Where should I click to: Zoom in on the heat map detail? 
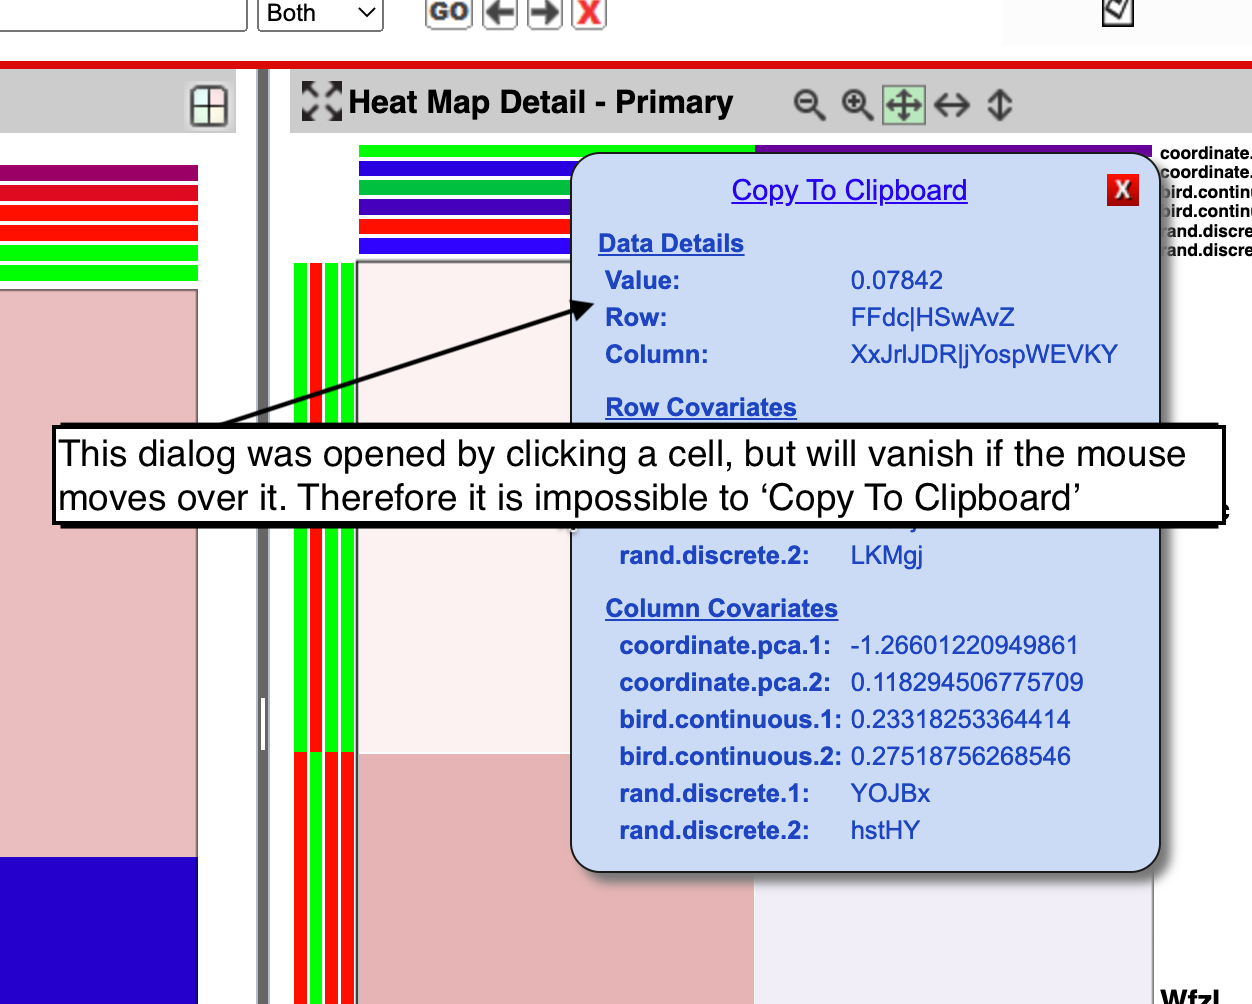coord(856,104)
